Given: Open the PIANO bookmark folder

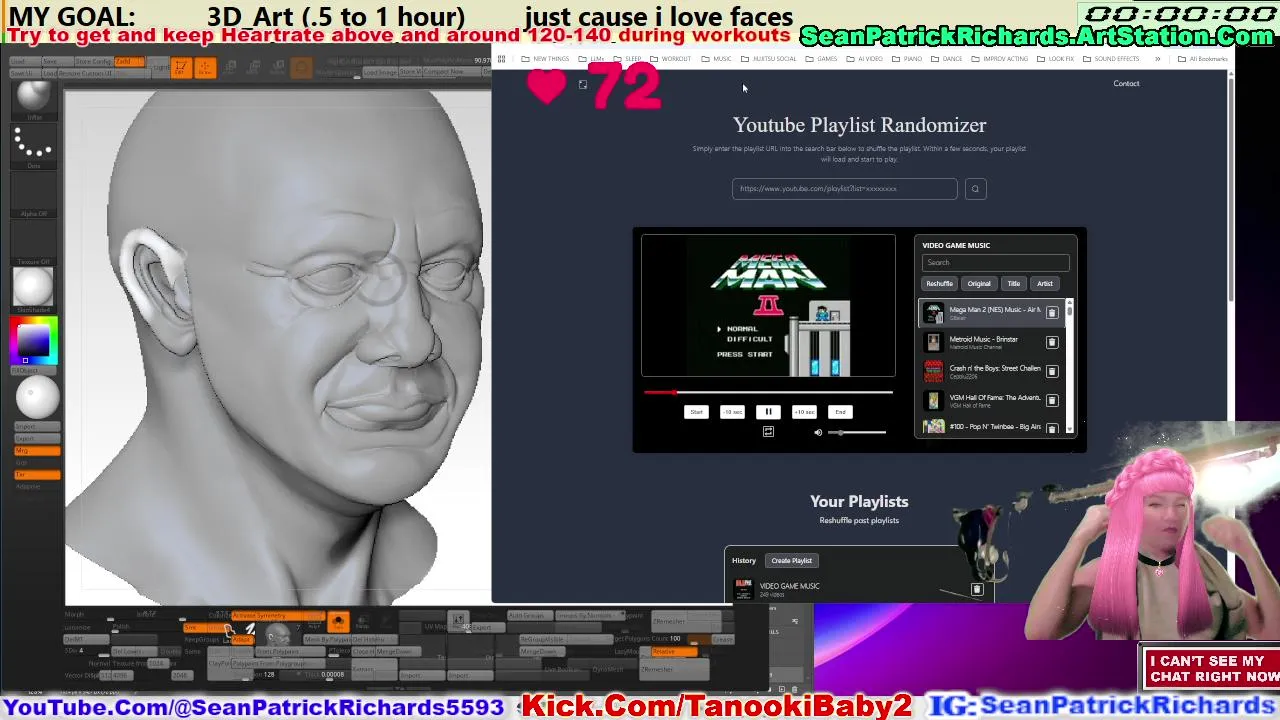Looking at the screenshot, I should [907, 59].
